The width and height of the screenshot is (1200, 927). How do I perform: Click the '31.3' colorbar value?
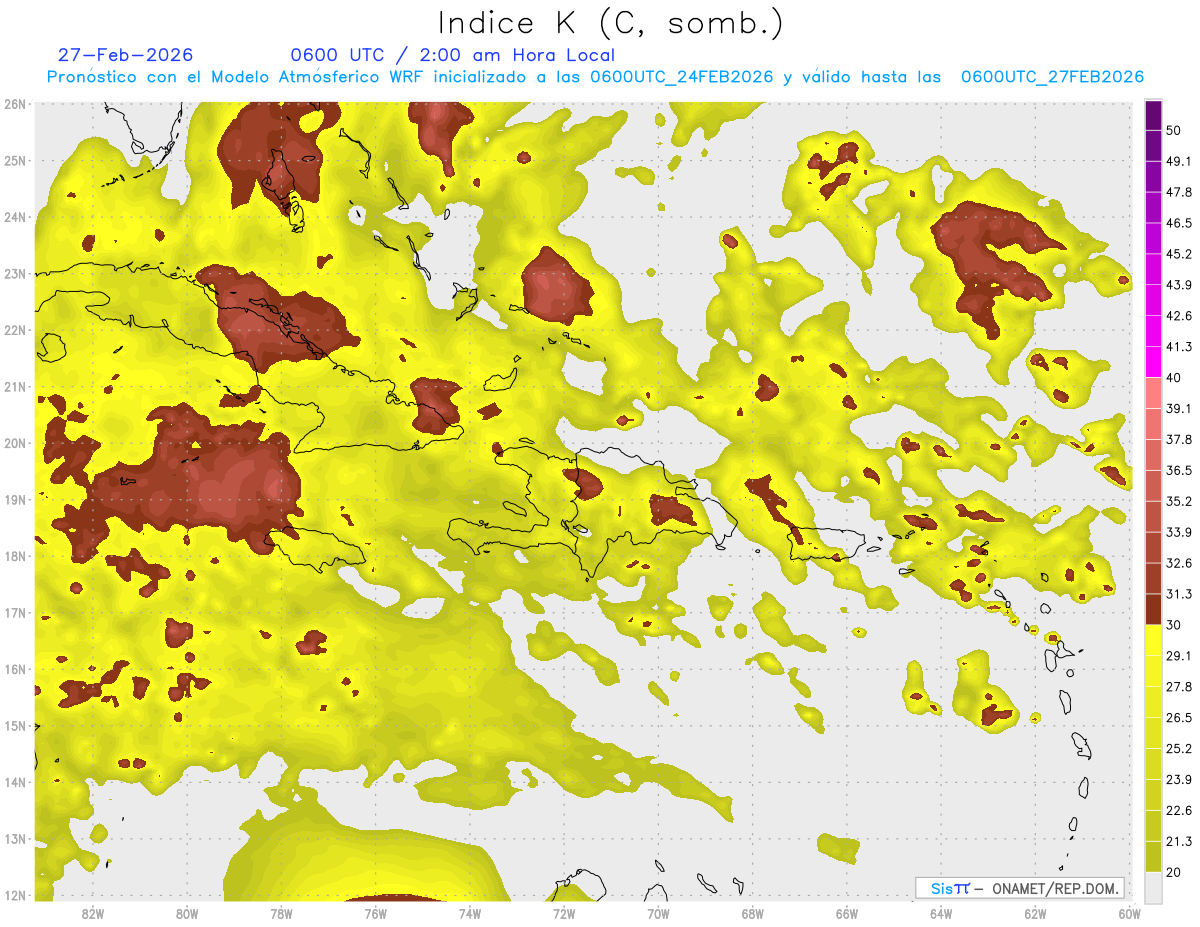pos(1178,594)
